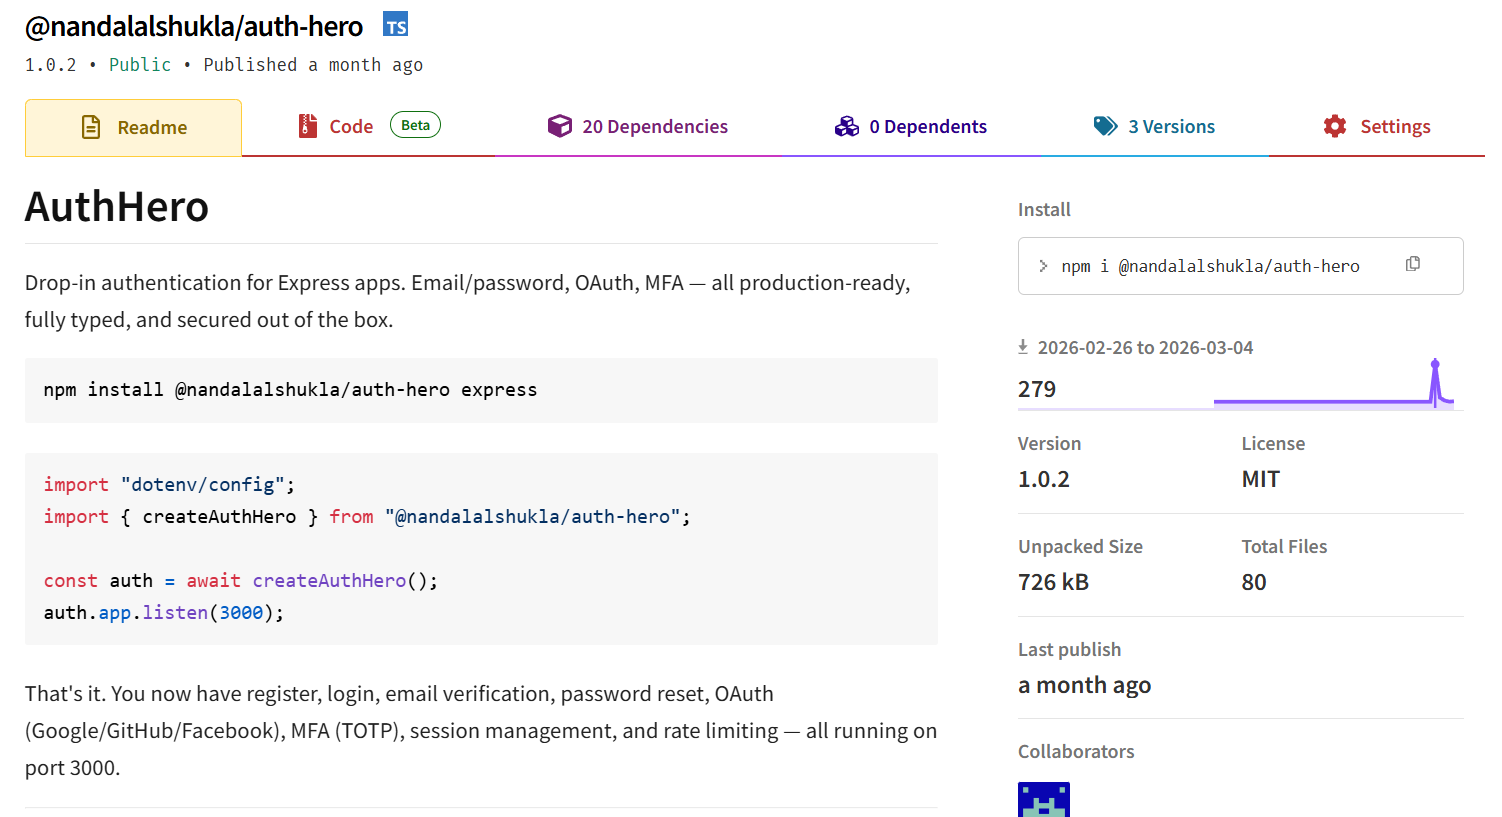Click the TypeScript TS badge icon
The width and height of the screenshot is (1502, 817).
pos(395,25)
